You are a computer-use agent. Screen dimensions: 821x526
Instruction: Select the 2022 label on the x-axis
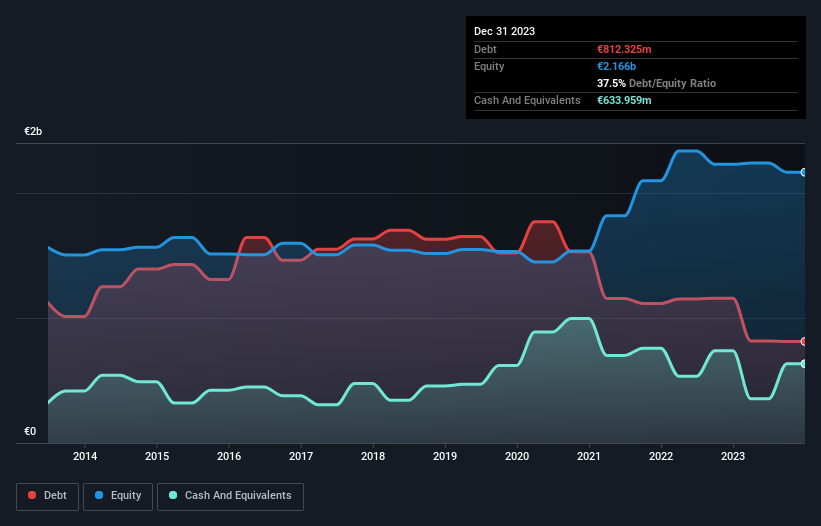pyautogui.click(x=661, y=456)
